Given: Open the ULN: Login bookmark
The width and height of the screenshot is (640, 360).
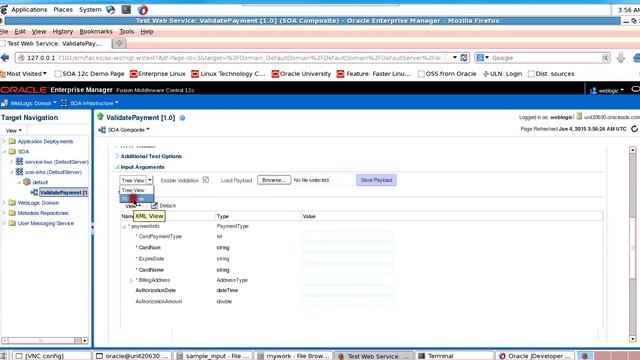Looking at the screenshot, I should (503, 74).
